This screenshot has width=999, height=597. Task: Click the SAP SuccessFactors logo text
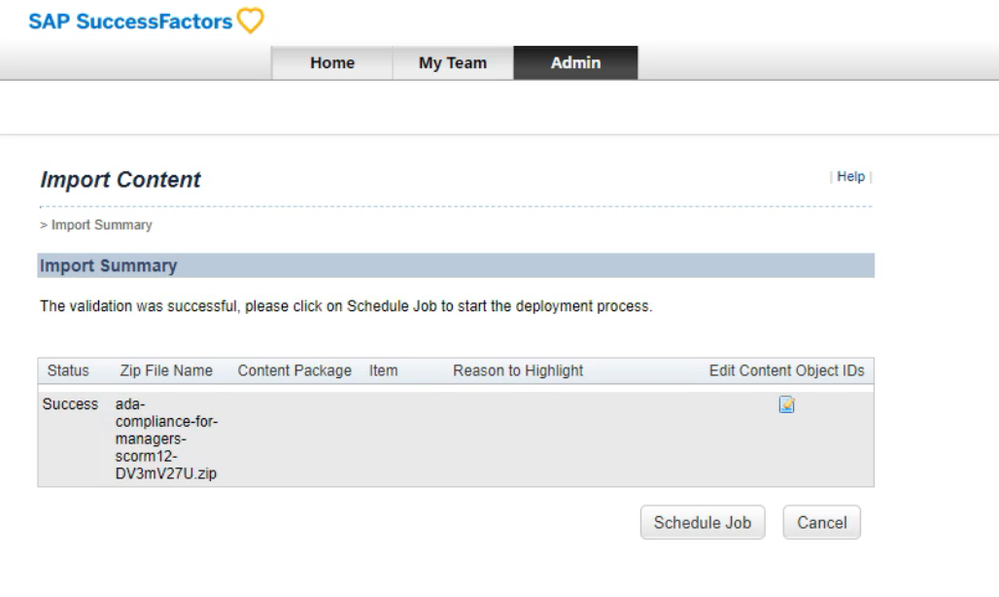(130, 21)
